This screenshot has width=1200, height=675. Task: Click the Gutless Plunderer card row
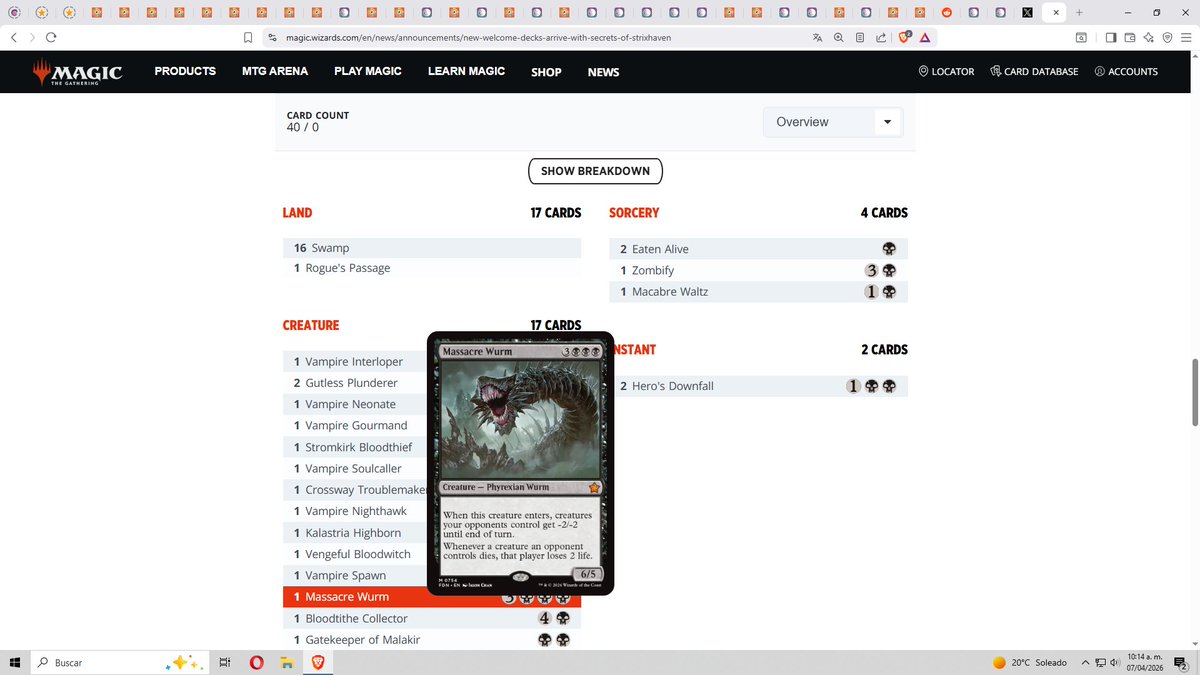pyautogui.click(x=355, y=383)
